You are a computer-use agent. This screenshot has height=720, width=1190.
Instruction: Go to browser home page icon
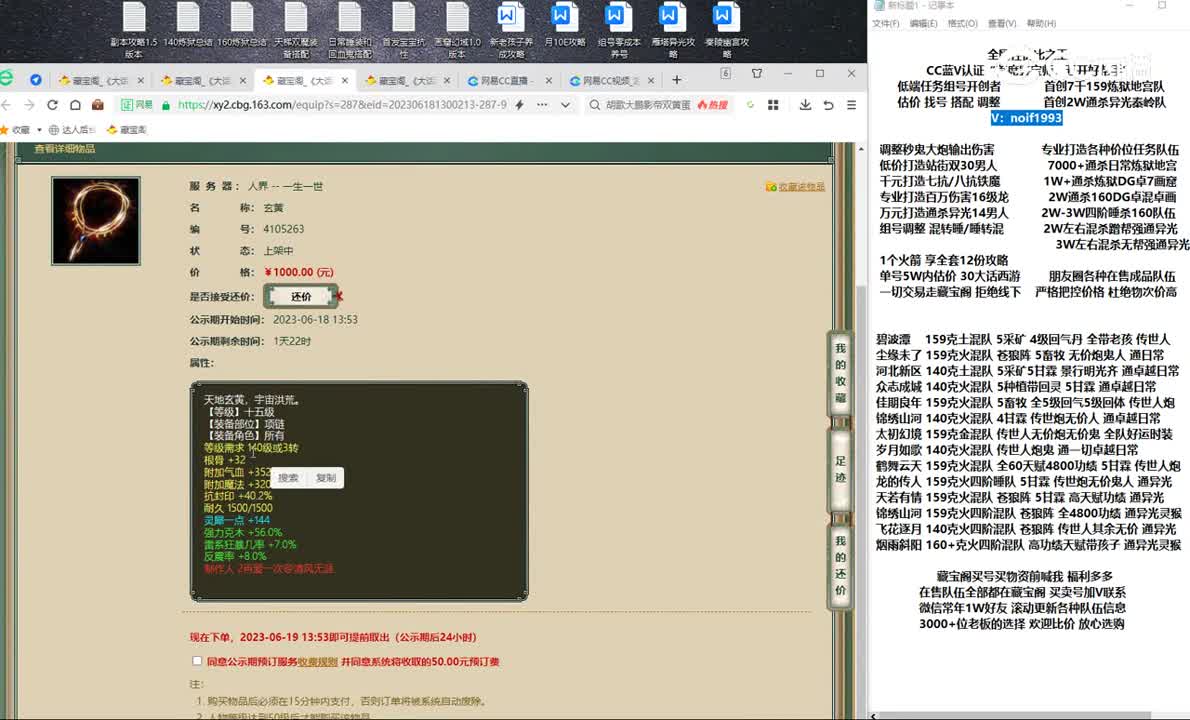pyautogui.click(x=75, y=105)
